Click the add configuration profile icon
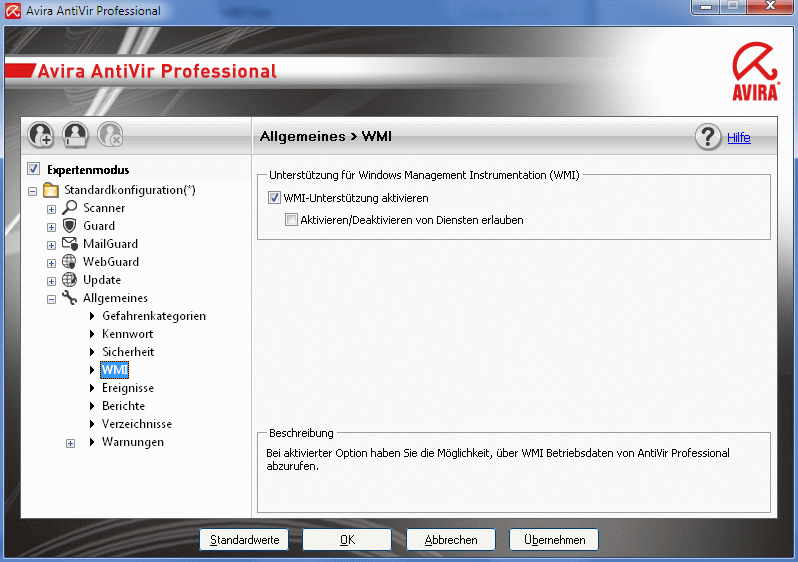Viewport: 798px width, 562px height. [x=41, y=134]
